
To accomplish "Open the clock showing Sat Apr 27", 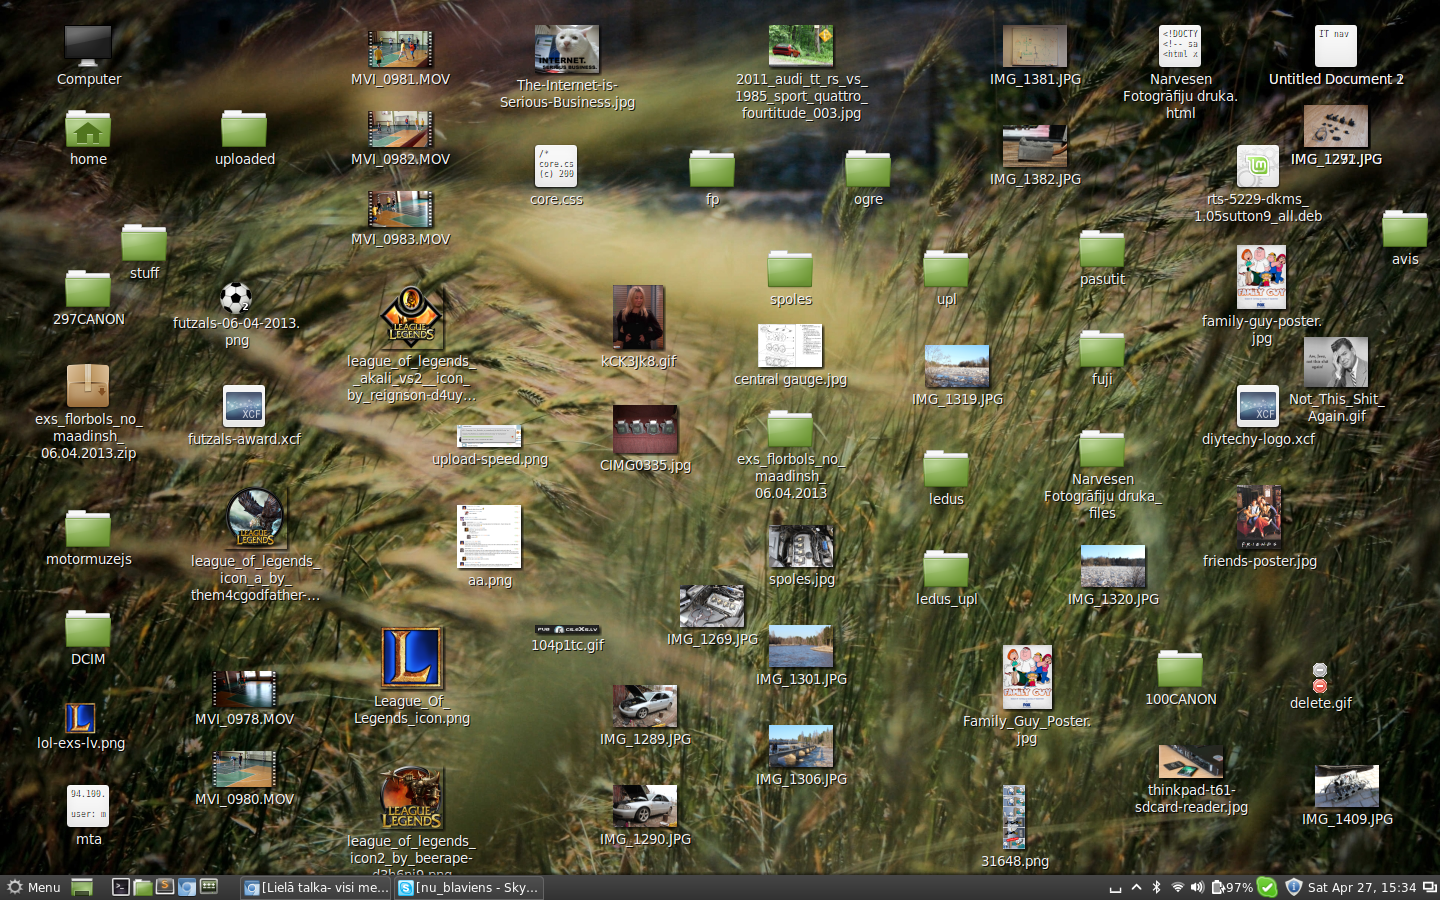I will click(1361, 887).
